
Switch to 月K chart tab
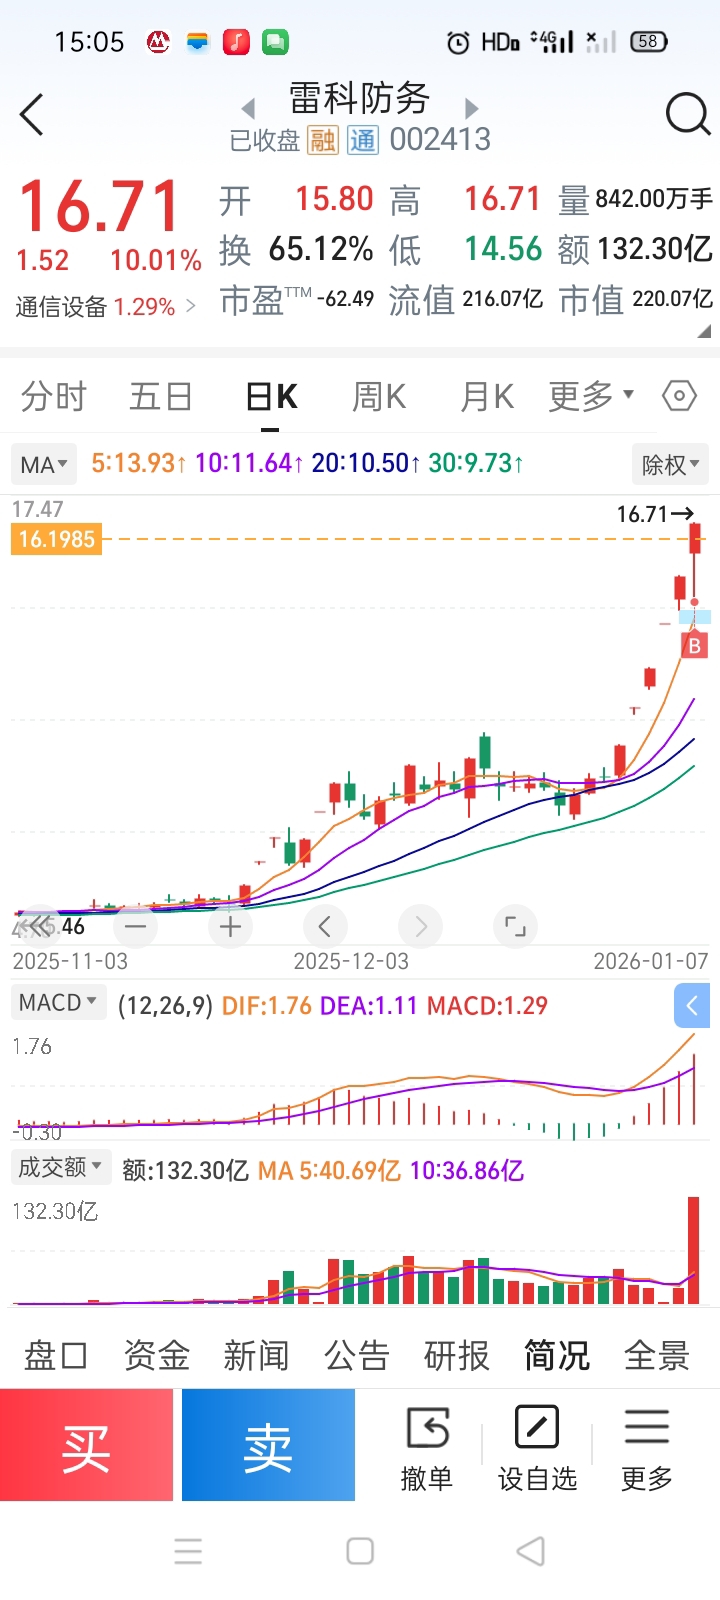click(x=487, y=396)
